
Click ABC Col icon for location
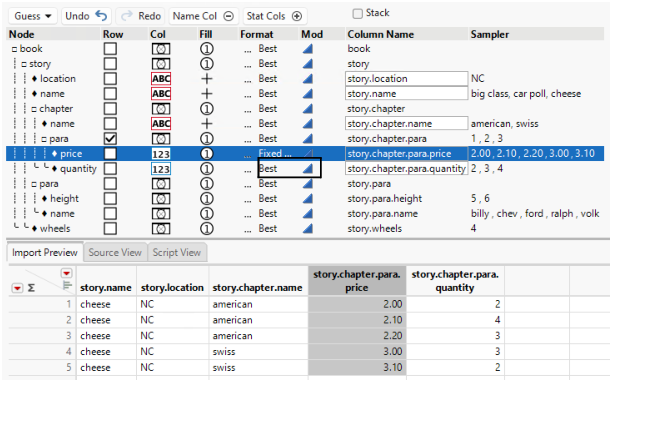pos(161,79)
